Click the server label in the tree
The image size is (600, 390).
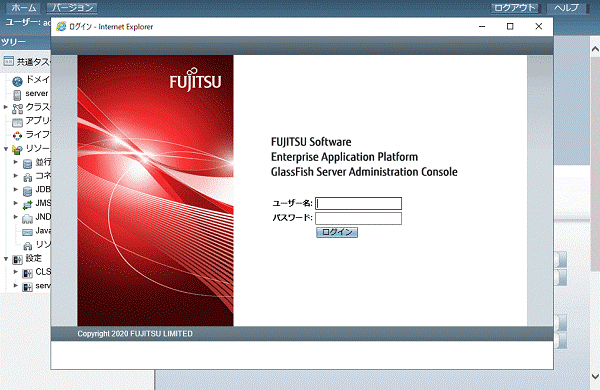[x=37, y=93]
